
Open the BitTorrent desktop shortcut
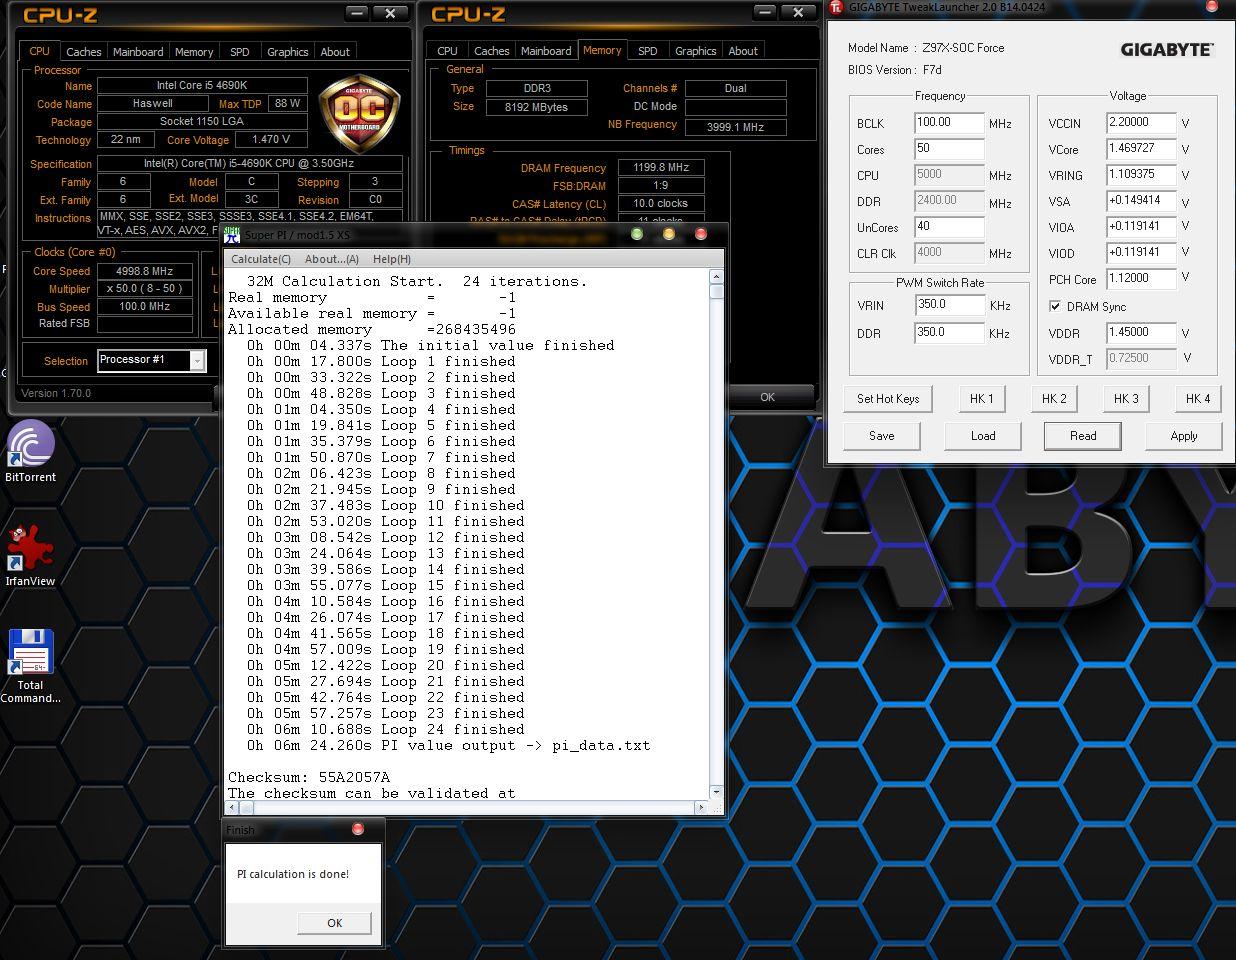pos(31,451)
